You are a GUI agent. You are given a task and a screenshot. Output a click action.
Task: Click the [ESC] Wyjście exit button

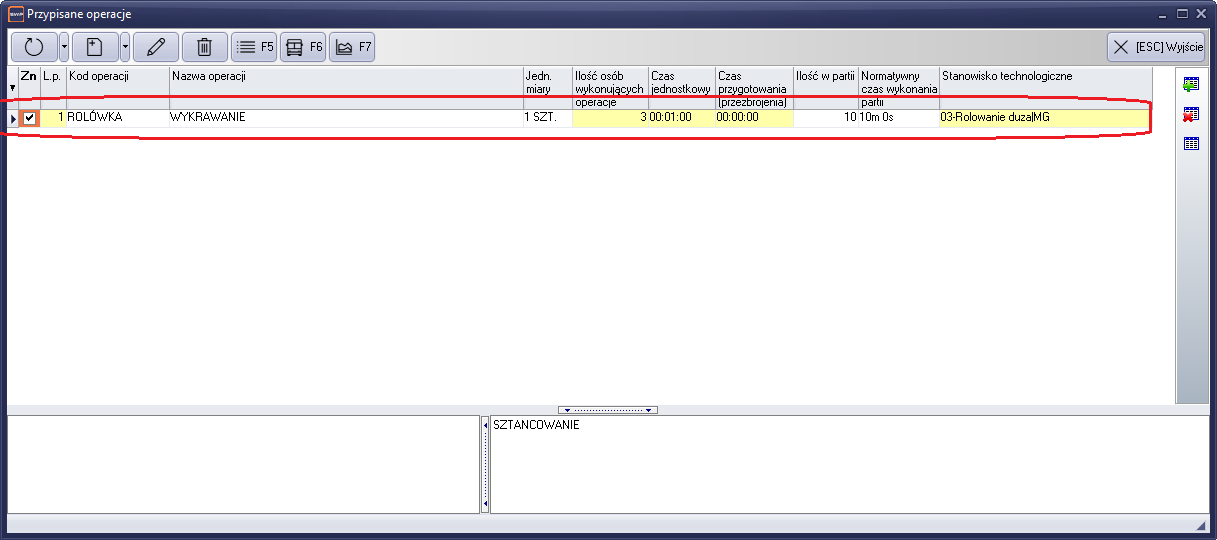pyautogui.click(x=1155, y=47)
